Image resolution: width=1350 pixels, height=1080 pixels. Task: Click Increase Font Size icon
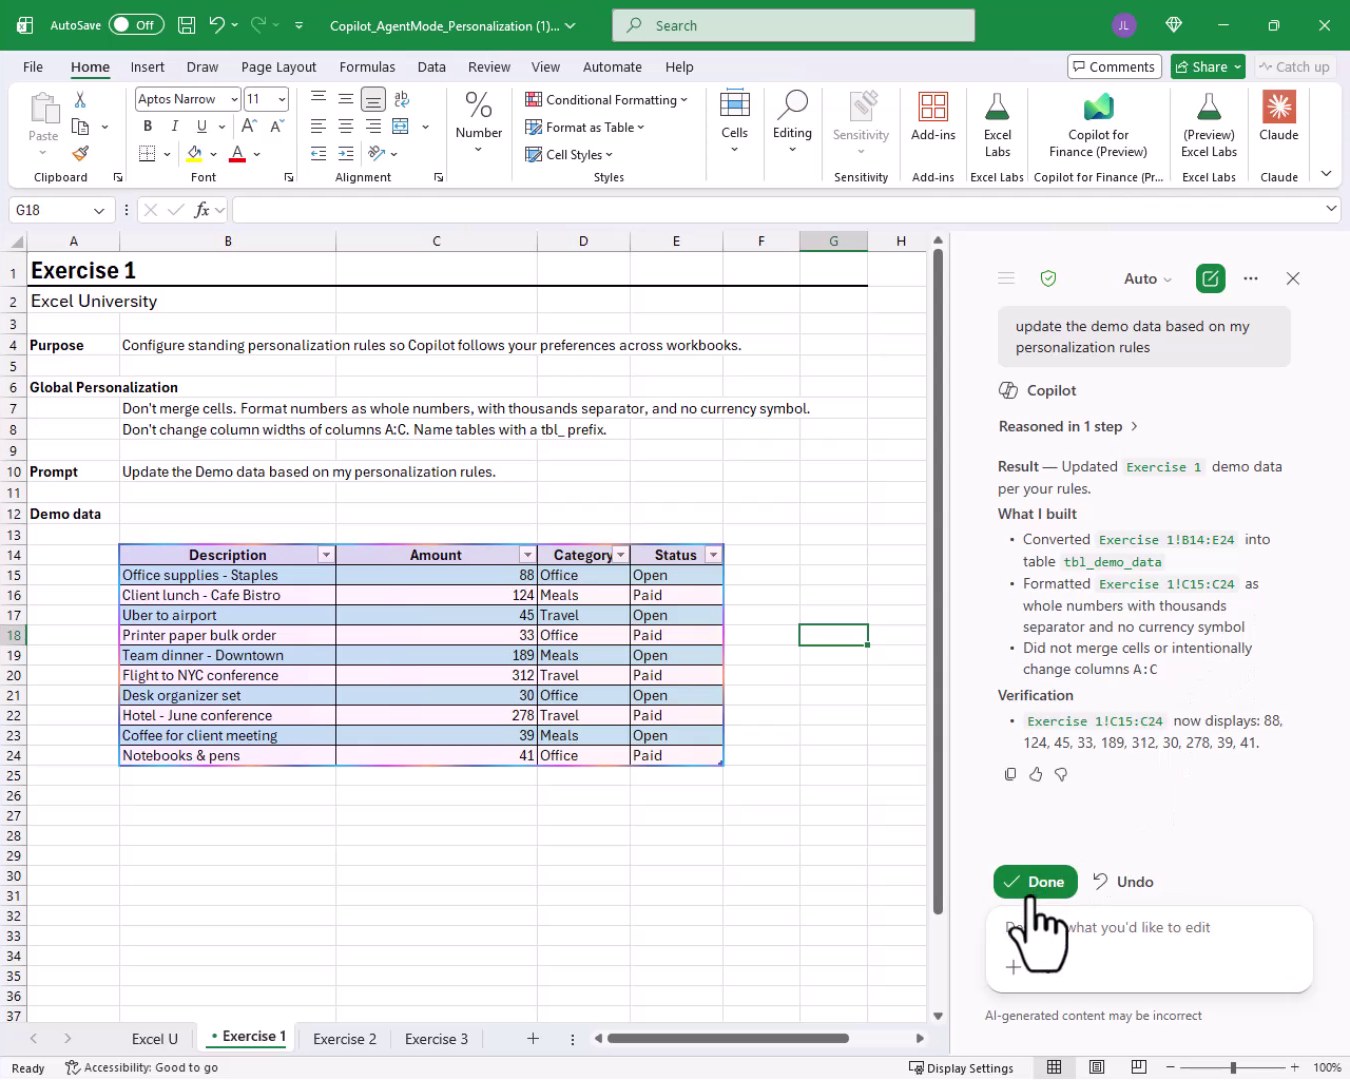click(x=249, y=126)
